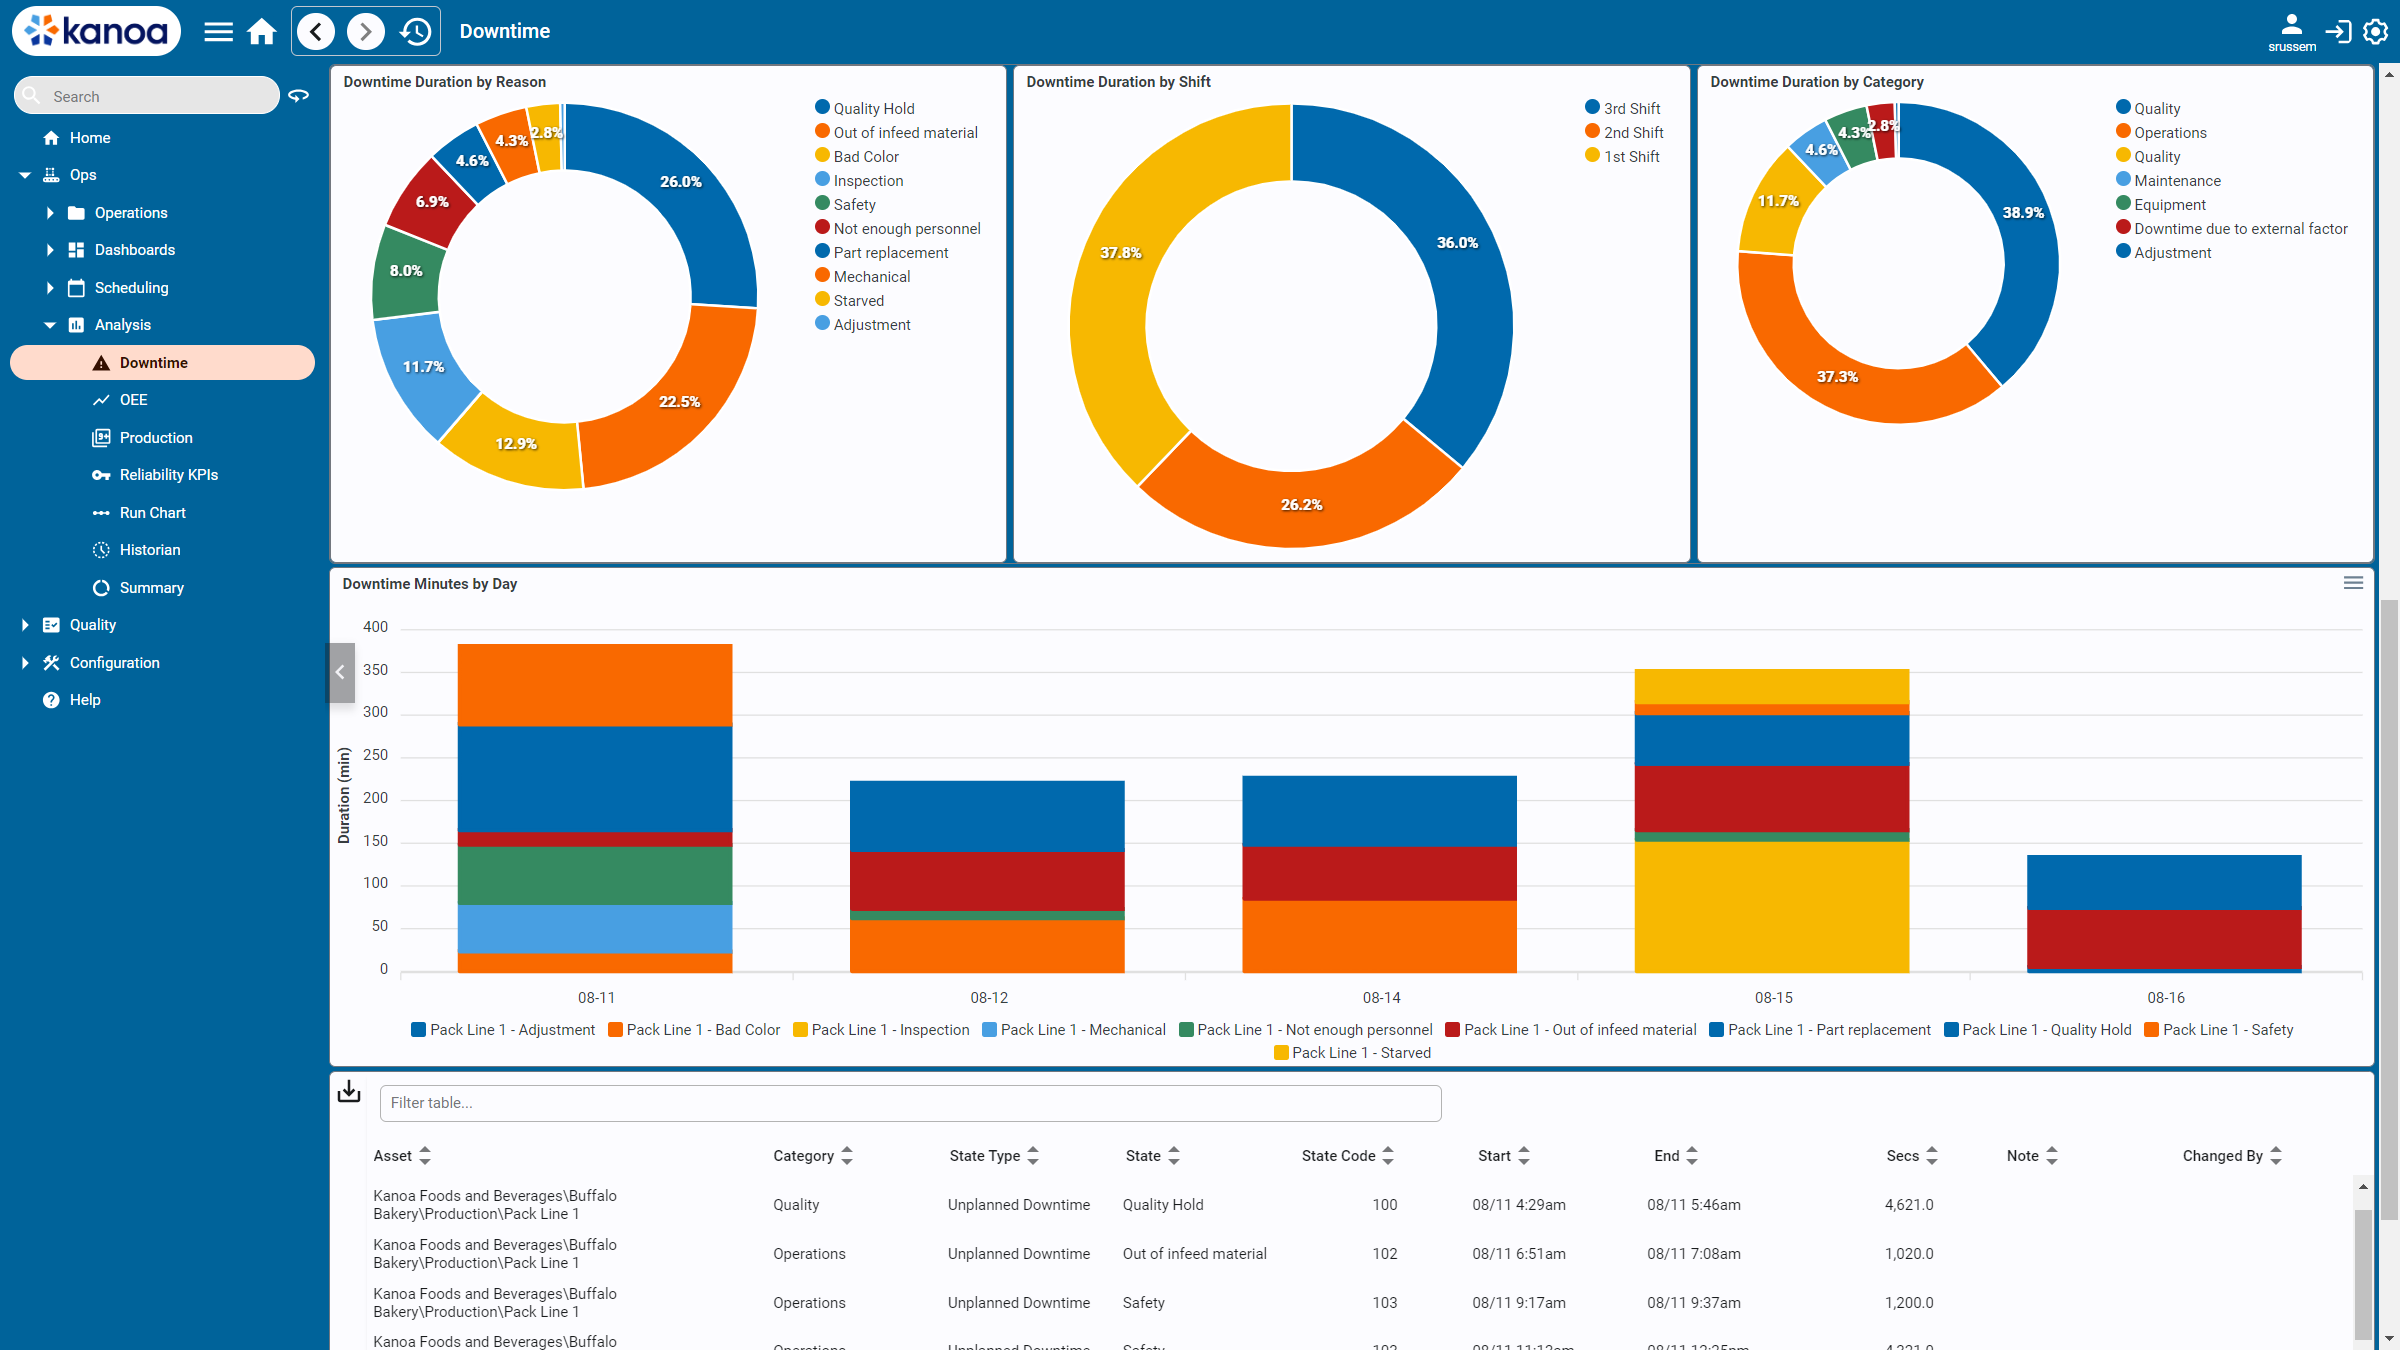Click the logout arrow icon
The height and width of the screenshot is (1350, 2400).
[x=2338, y=32]
